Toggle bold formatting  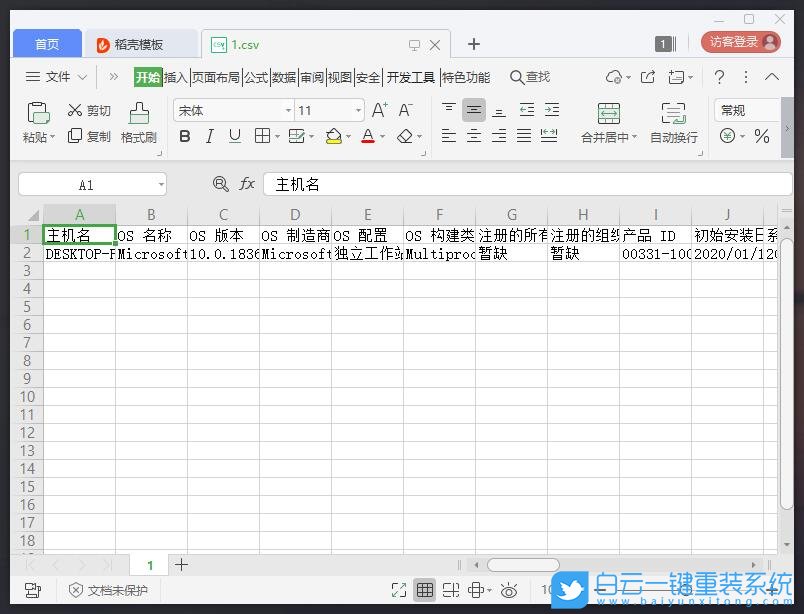coord(184,136)
